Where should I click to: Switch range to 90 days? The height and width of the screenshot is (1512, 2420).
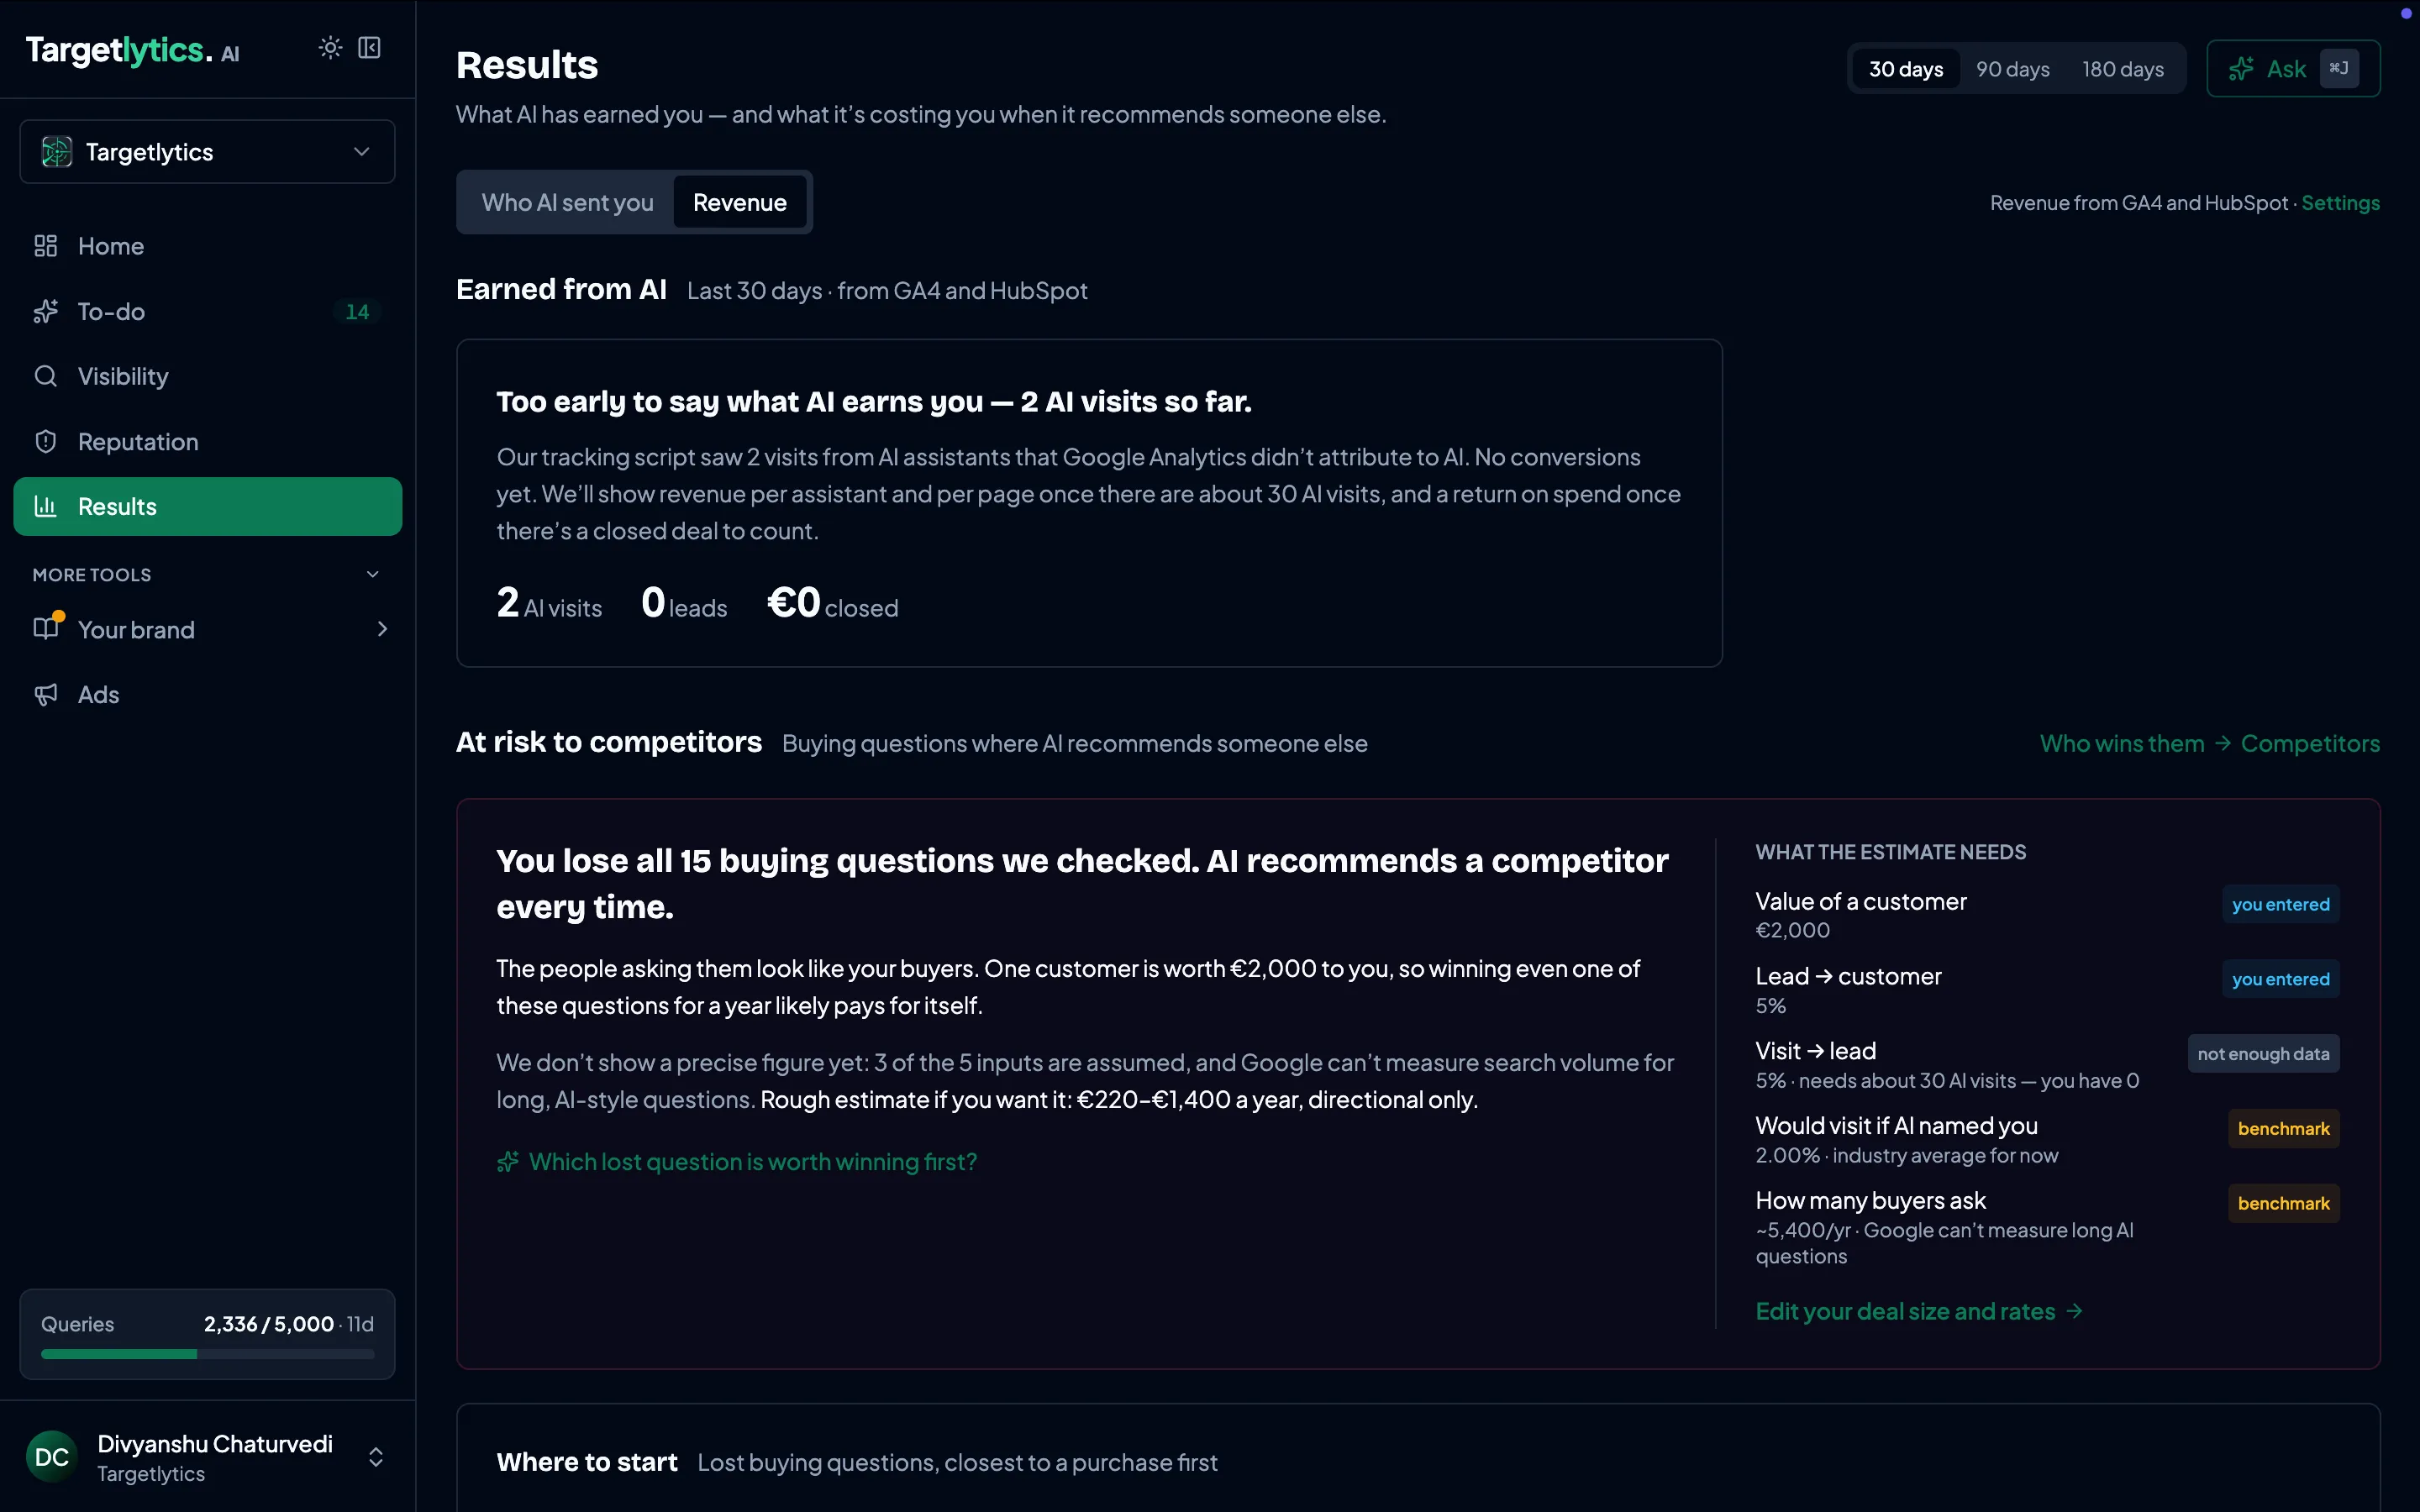[2012, 69]
